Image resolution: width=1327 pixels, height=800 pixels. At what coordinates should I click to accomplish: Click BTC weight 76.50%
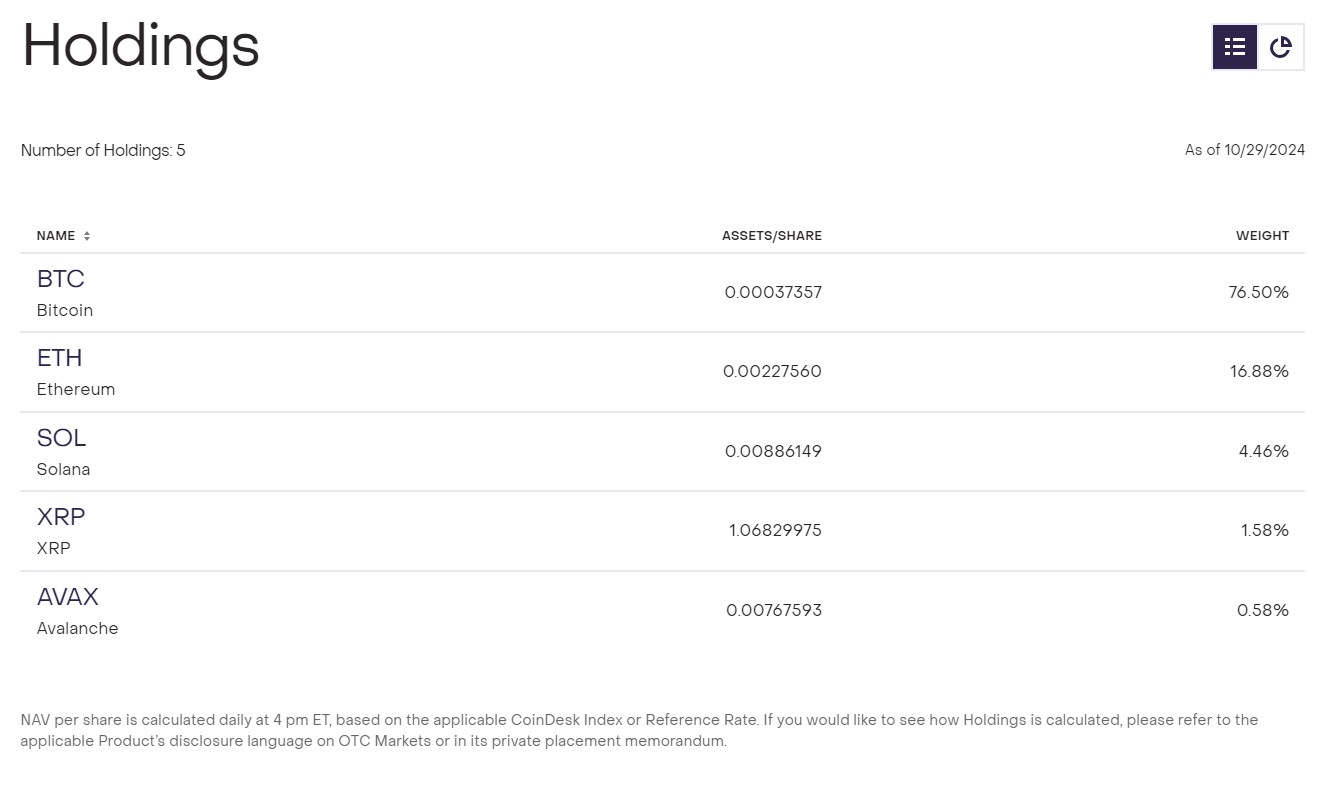1258,292
